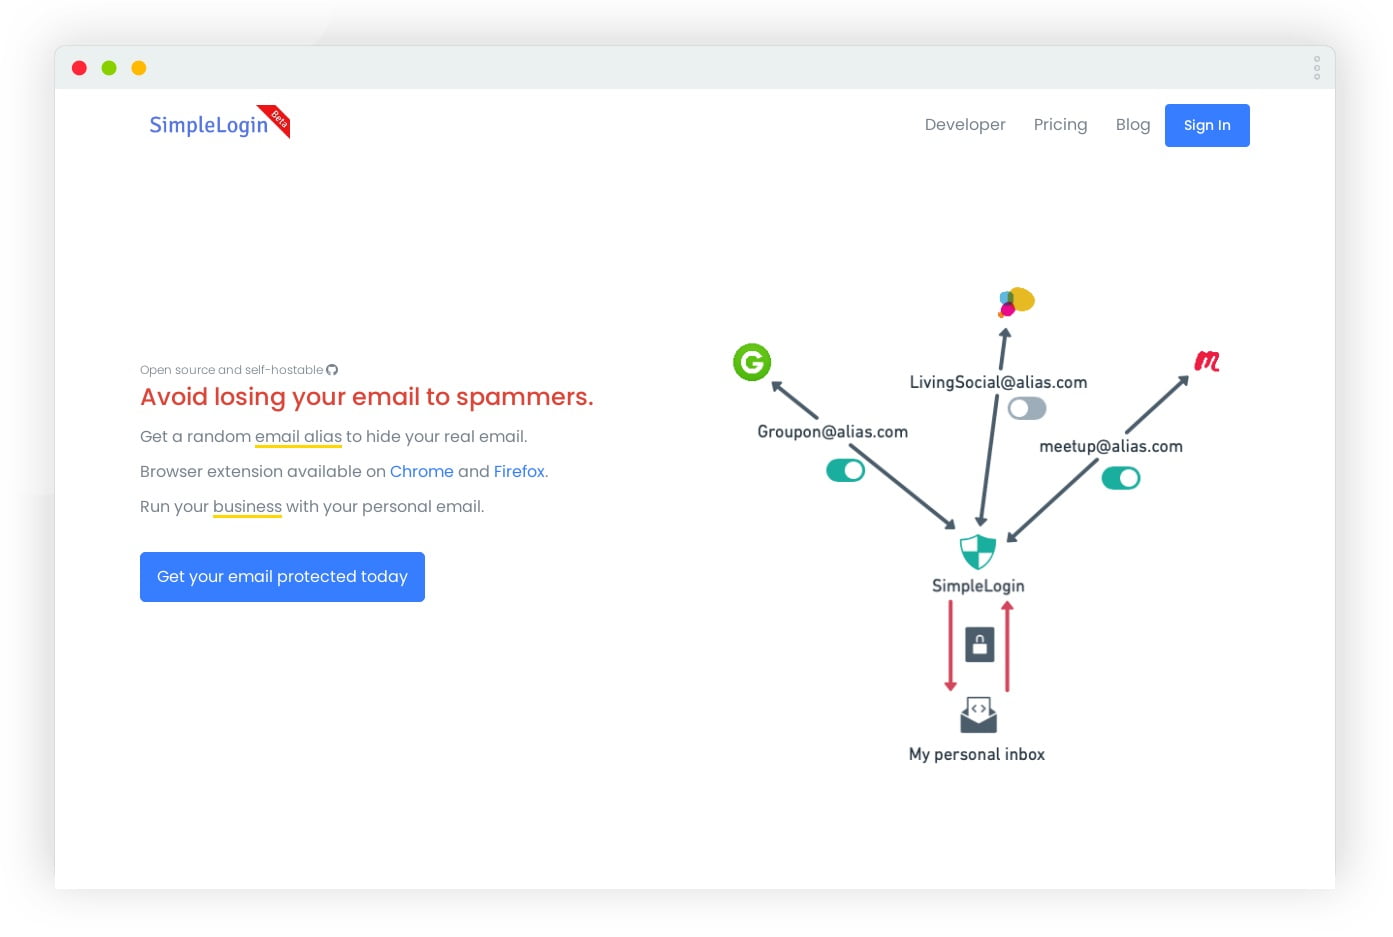This screenshot has width=1393, height=937.
Task: Click the green window dot
Action: 109,68
